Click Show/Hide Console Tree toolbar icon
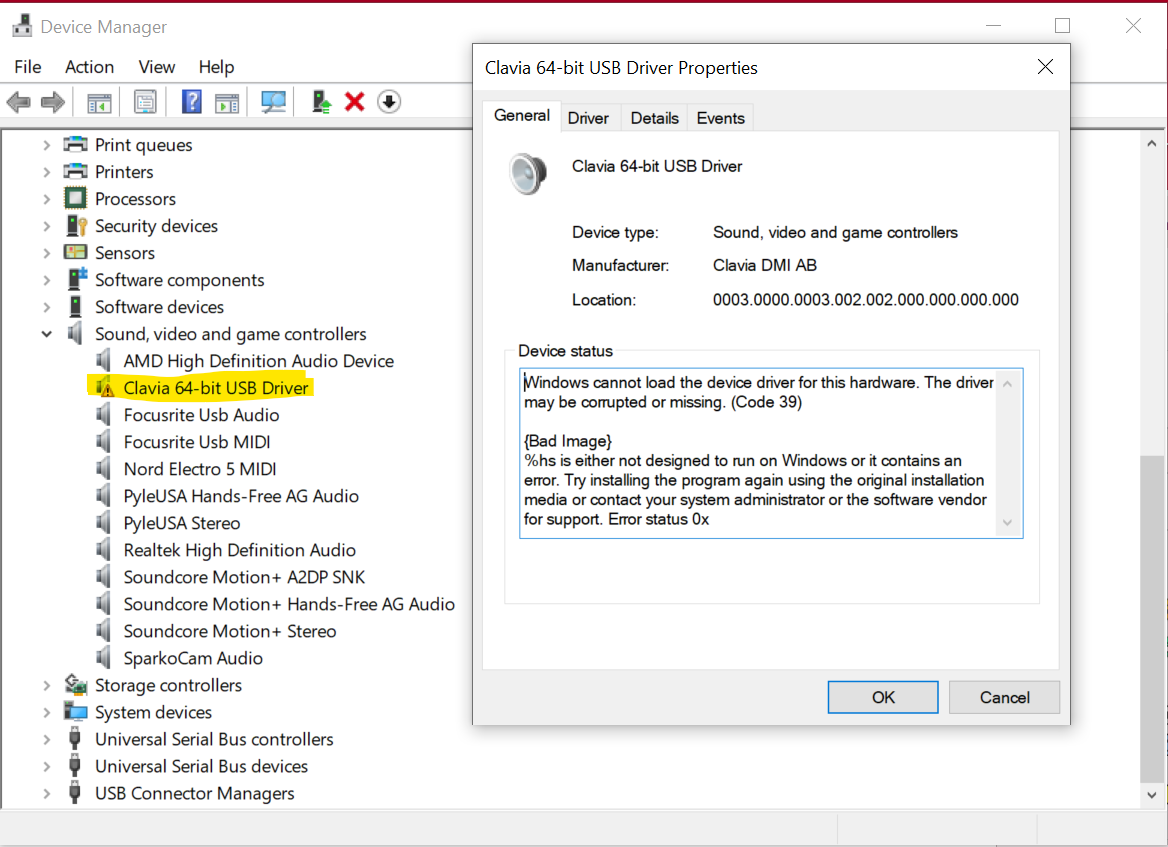This screenshot has width=1168, height=847. 98,102
